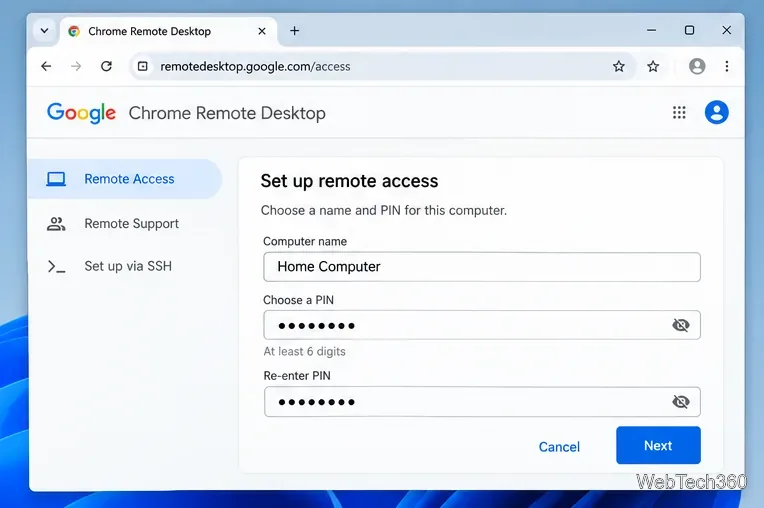764x508 pixels.
Task: Open the blue Google account avatar
Action: (717, 113)
